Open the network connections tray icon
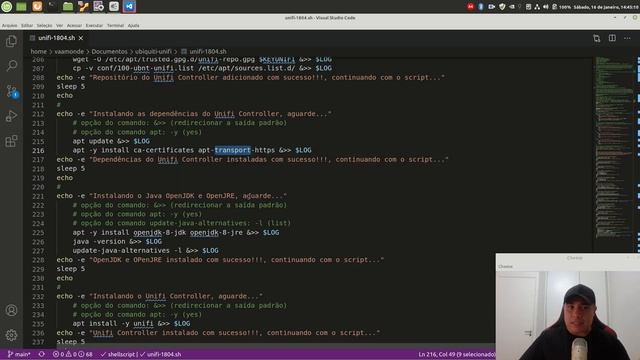 (537, 7)
